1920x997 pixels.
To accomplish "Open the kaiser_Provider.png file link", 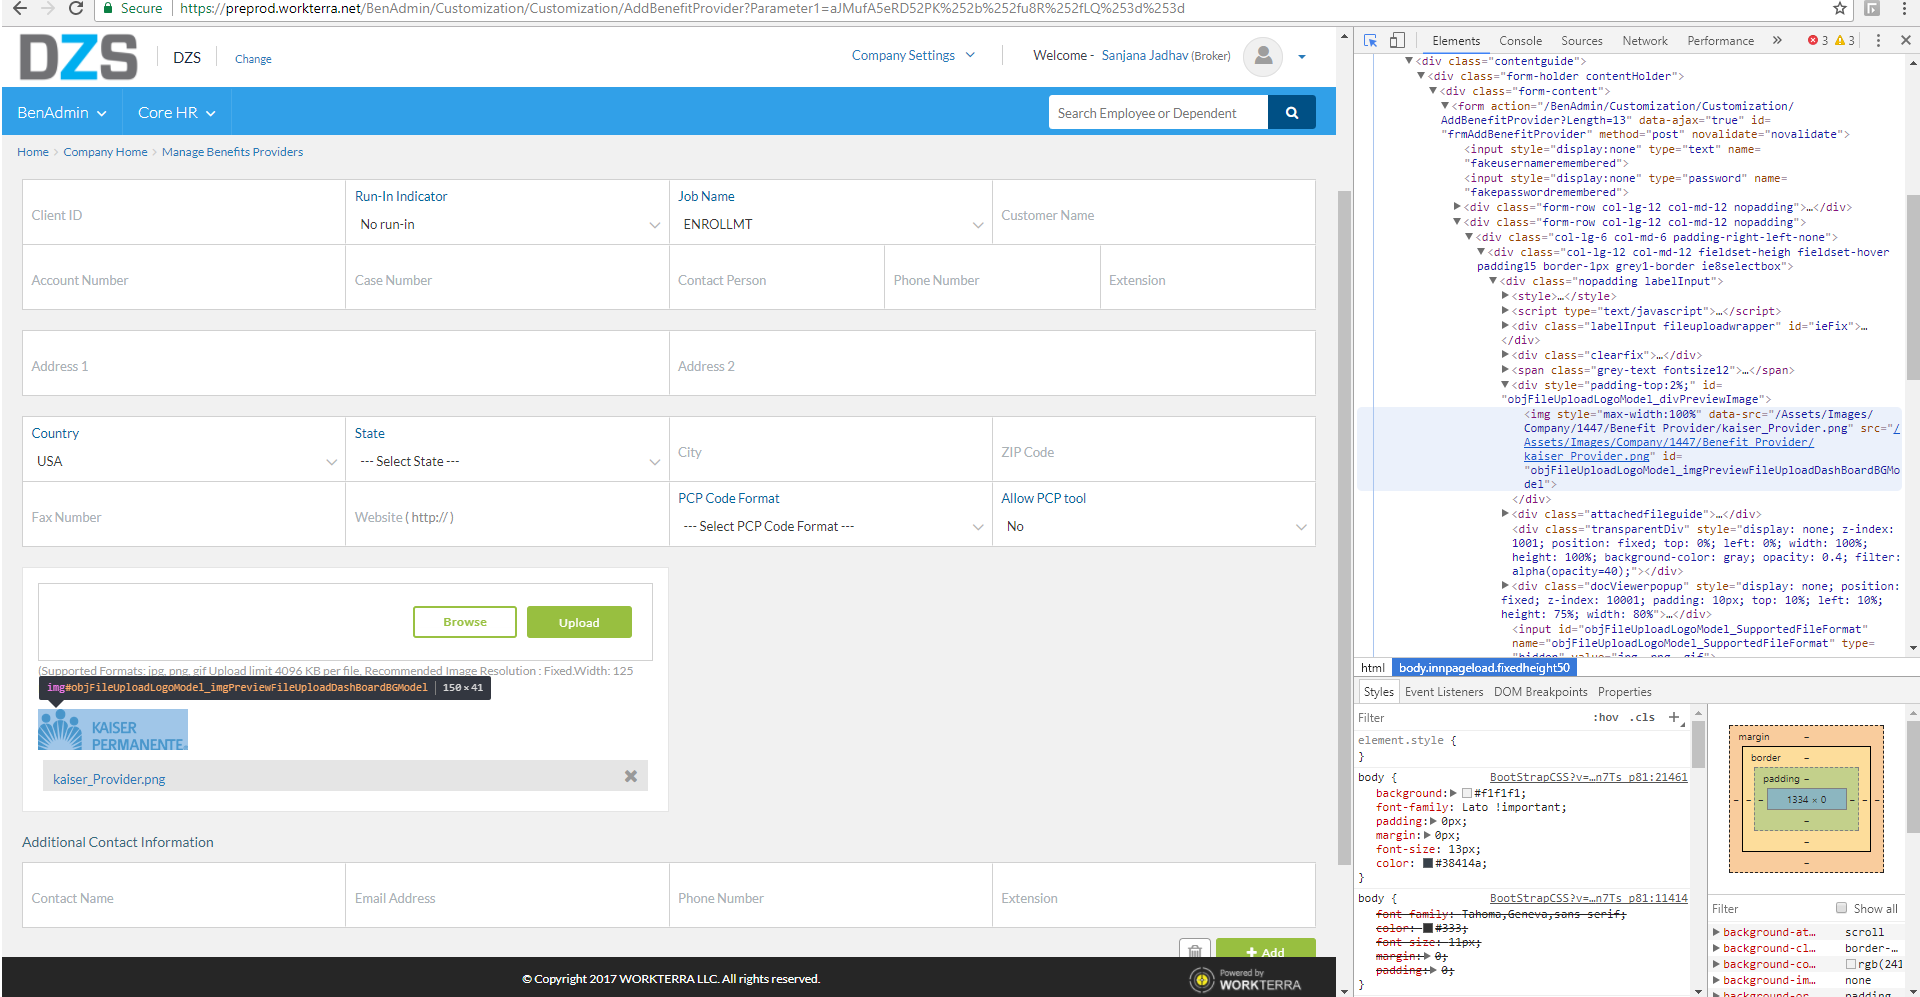I will tap(109, 779).
